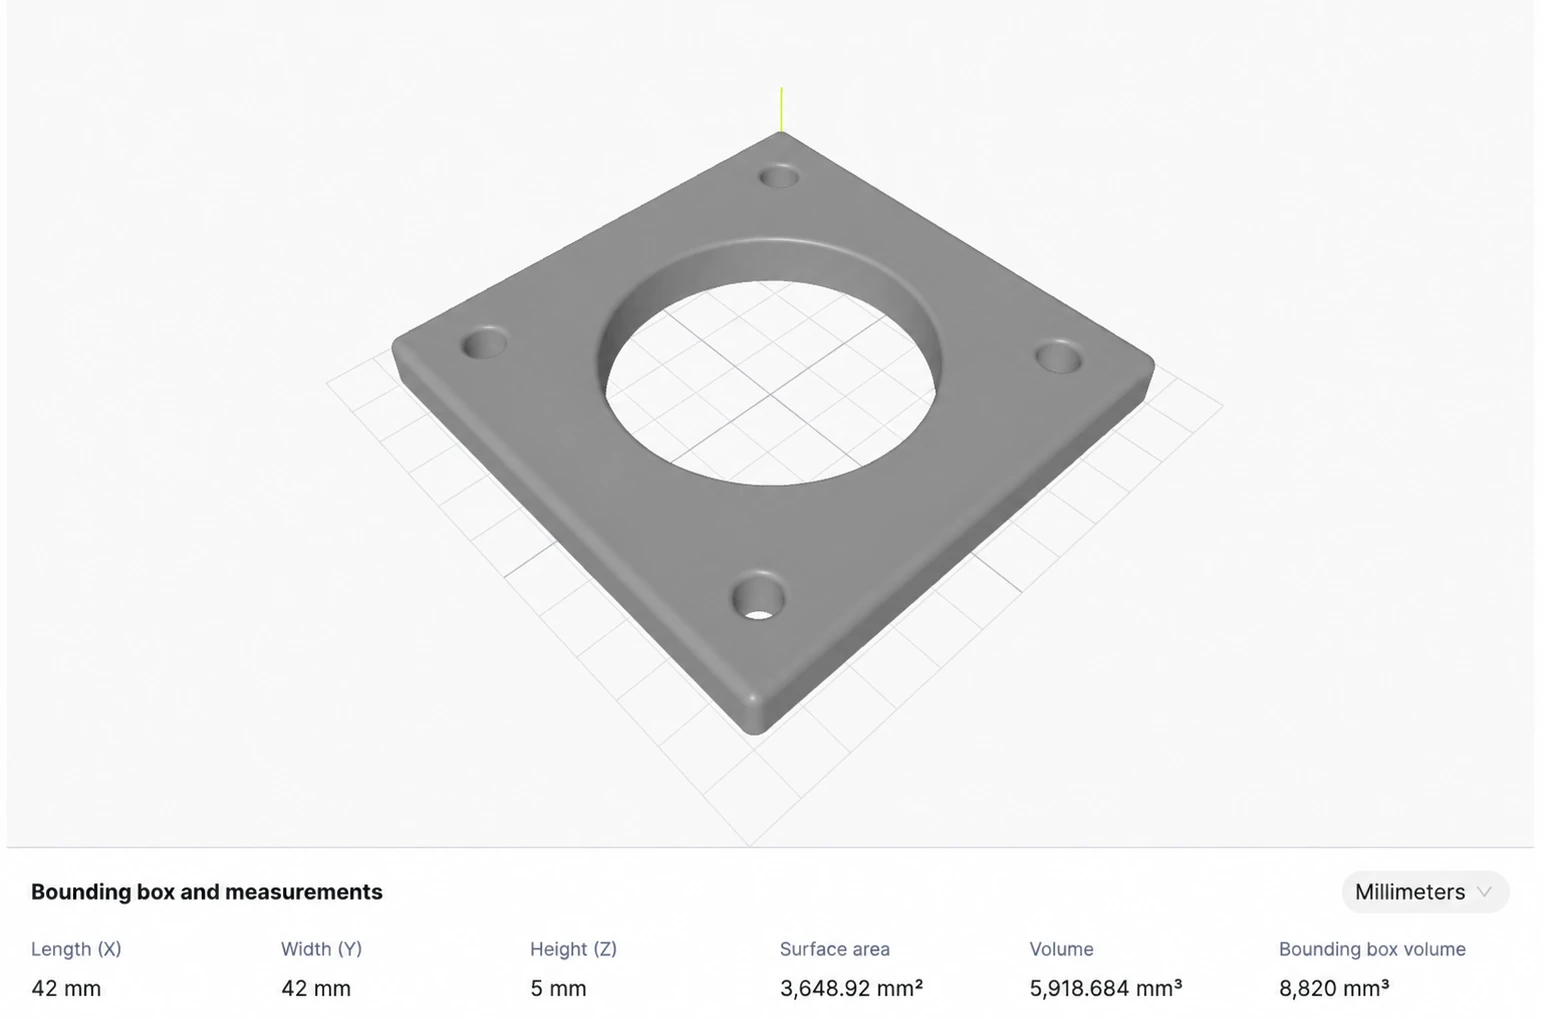
Task: Click the 'Volume' label
Action: pos(1062,949)
